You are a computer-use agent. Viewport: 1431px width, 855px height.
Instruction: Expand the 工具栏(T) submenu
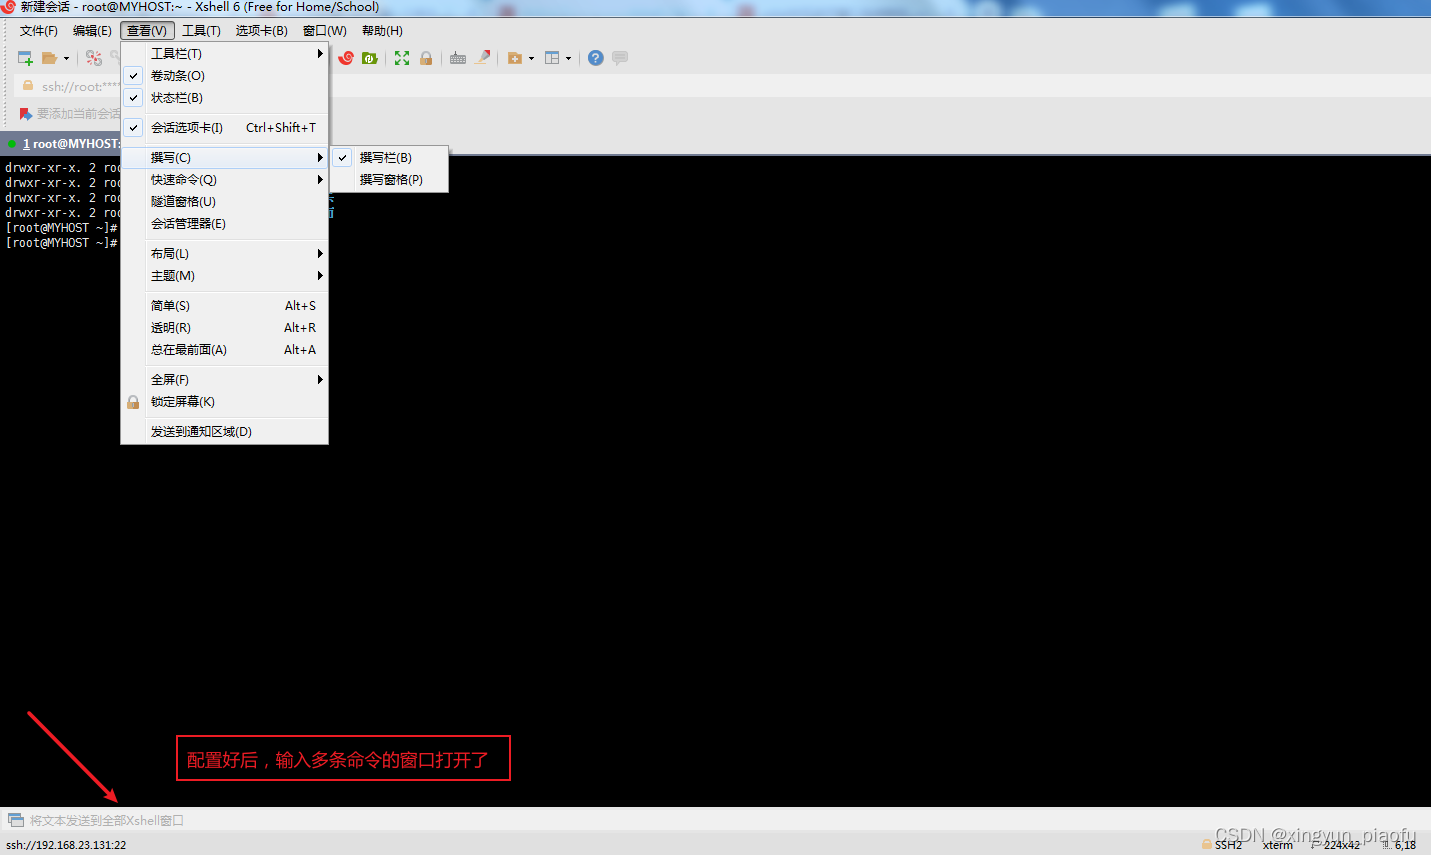(224, 54)
